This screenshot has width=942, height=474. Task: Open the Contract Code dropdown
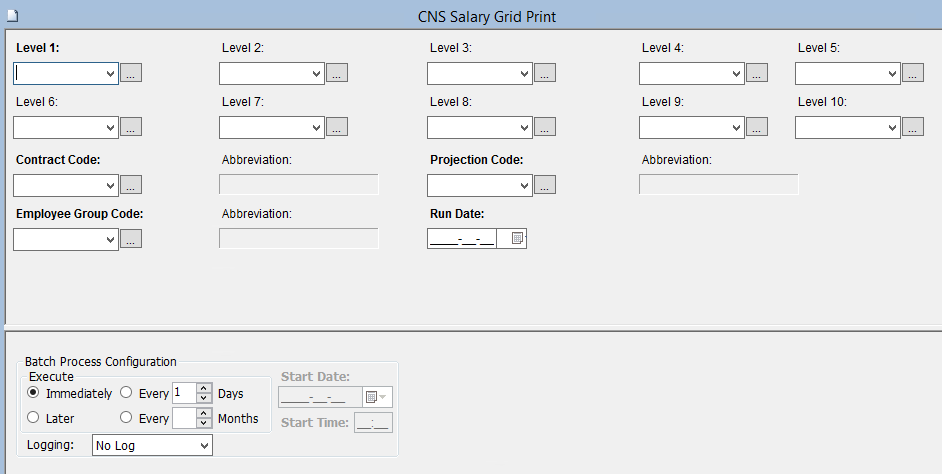[x=110, y=185]
